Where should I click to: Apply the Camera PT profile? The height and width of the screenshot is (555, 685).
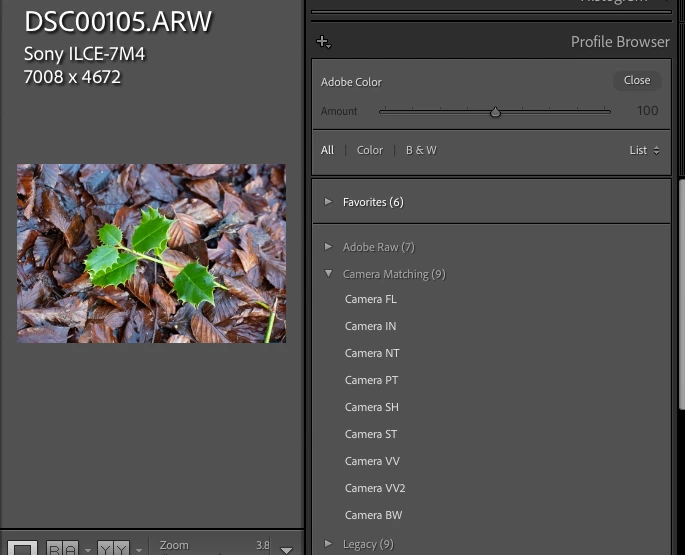point(371,380)
